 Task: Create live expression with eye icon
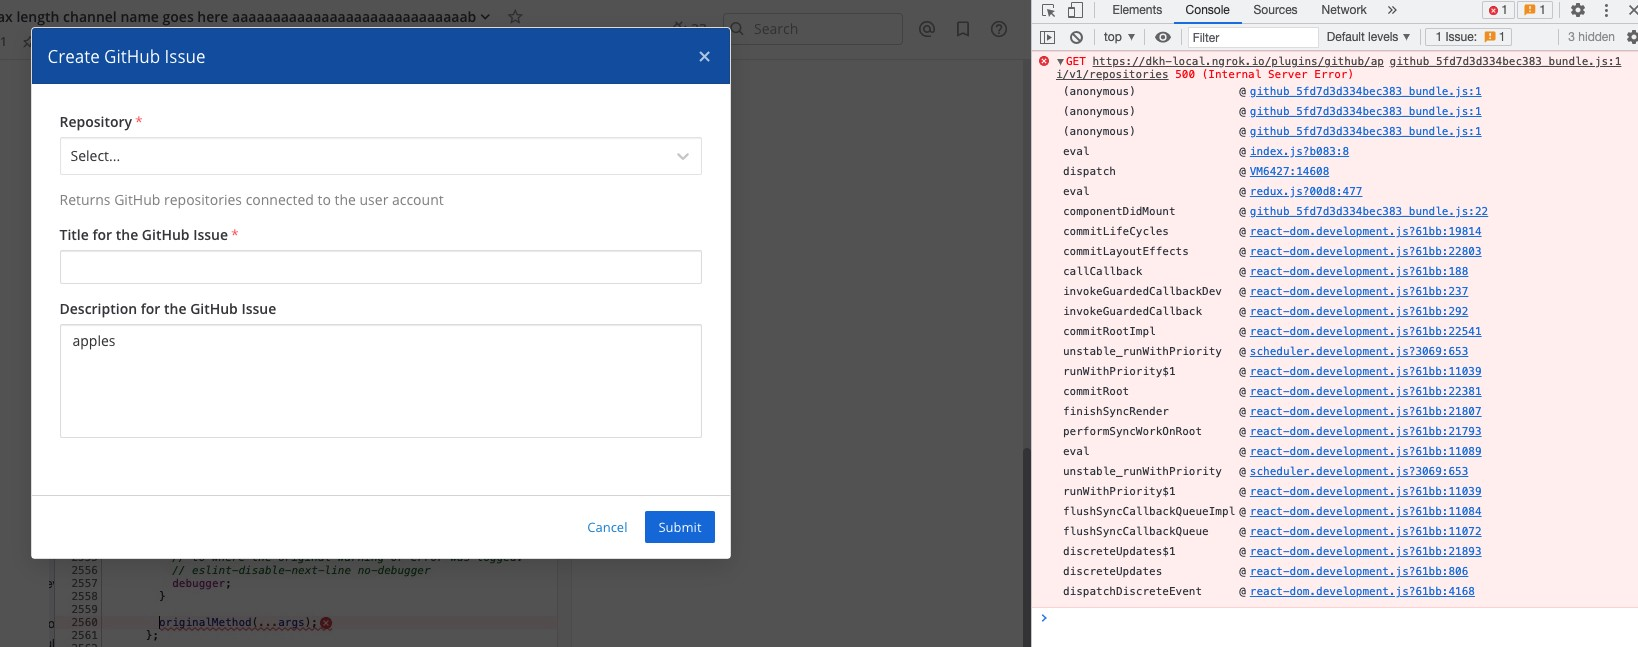pyautogui.click(x=1162, y=37)
